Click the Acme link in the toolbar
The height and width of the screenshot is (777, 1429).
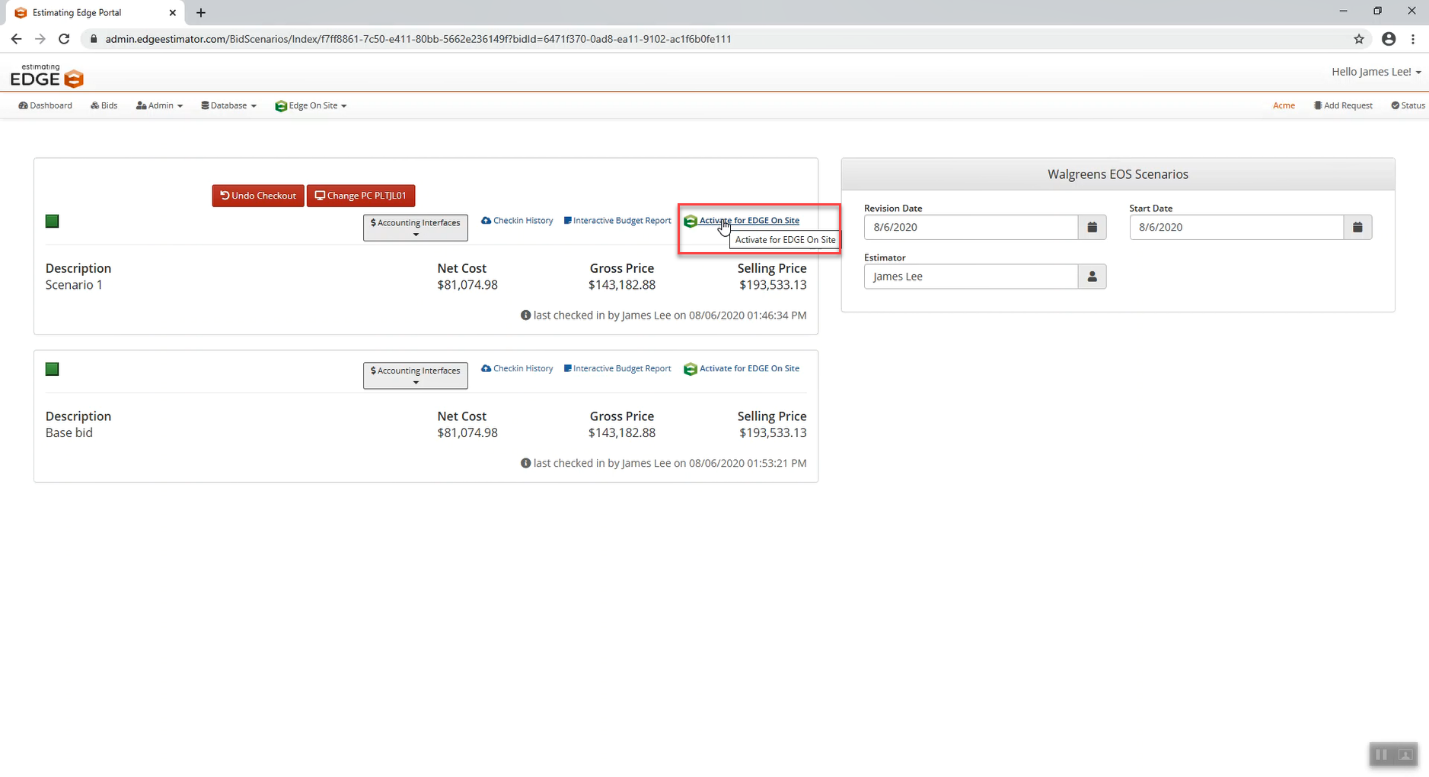(x=1283, y=105)
